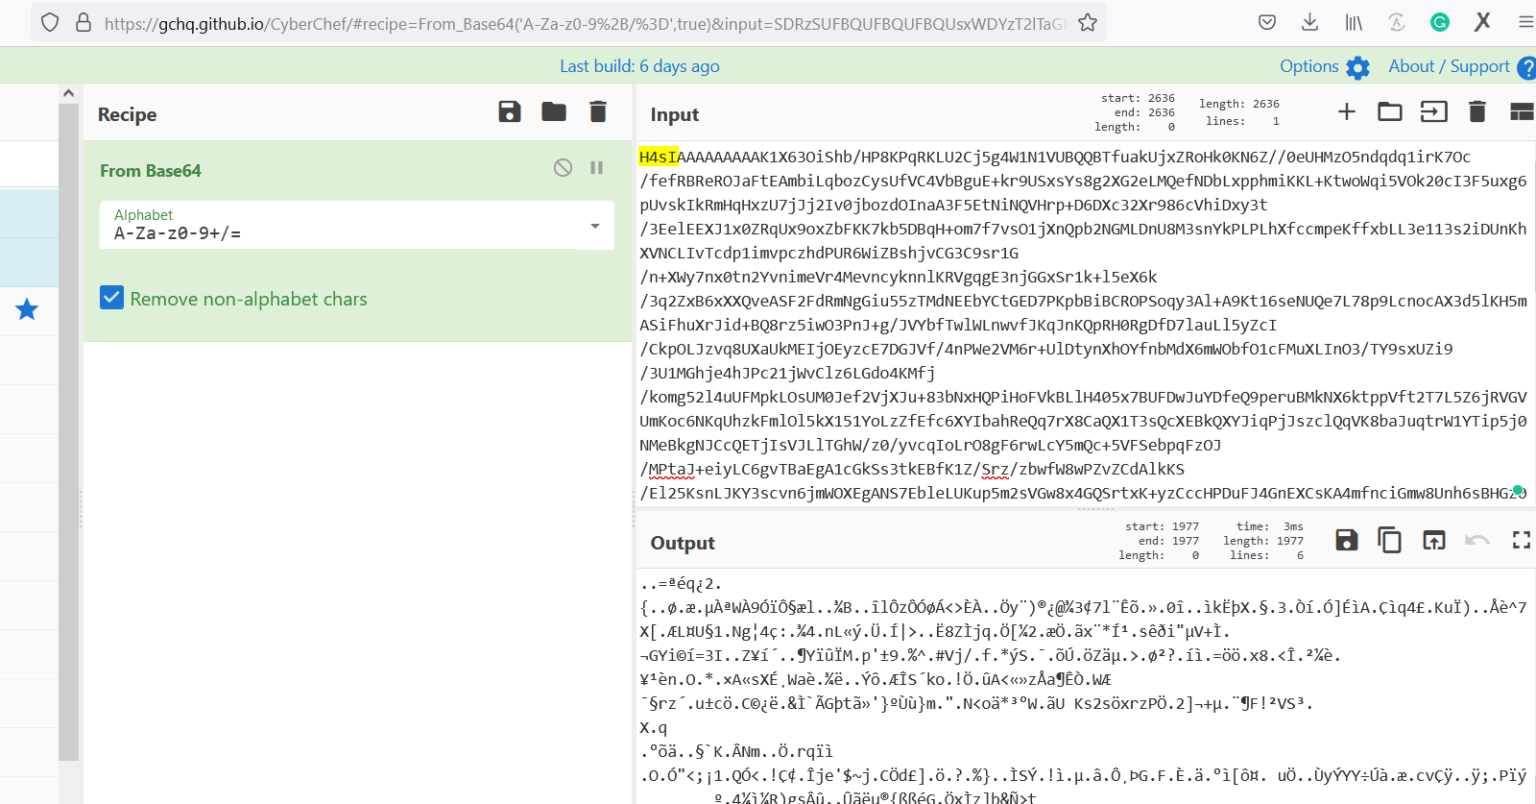
Task: Select Grammarly in the browser toolbar
Action: click(x=1440, y=21)
